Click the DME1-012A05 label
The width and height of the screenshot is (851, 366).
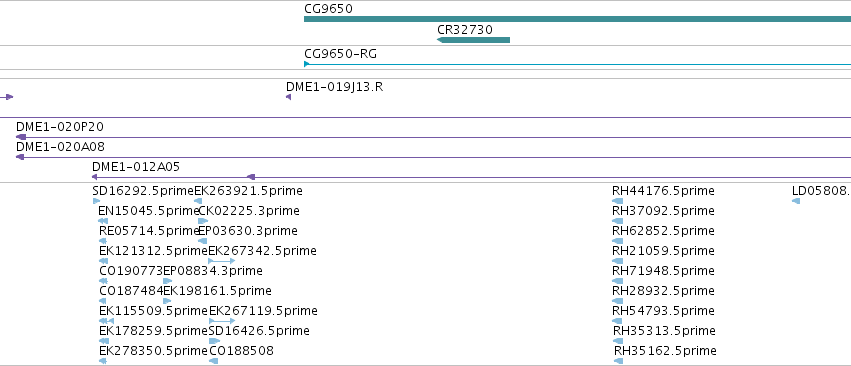point(136,167)
